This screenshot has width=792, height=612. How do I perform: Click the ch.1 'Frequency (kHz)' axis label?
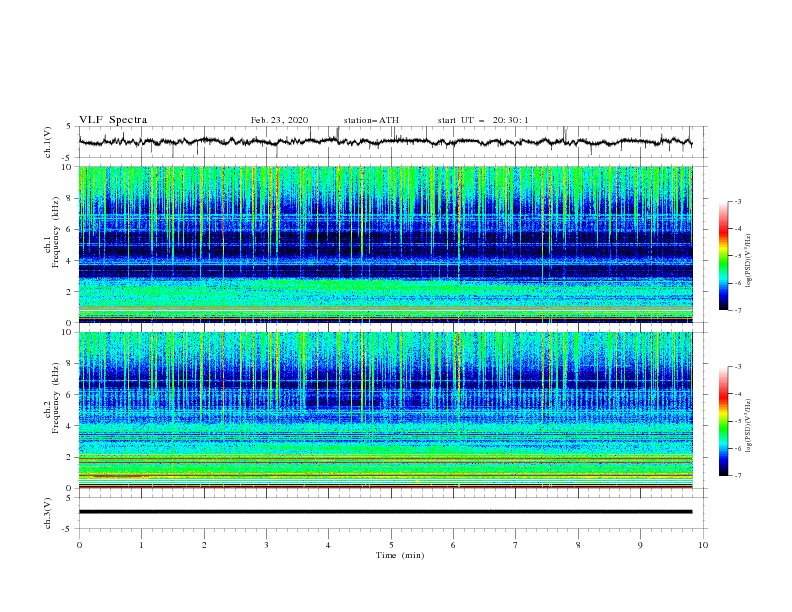[x=56, y=233]
